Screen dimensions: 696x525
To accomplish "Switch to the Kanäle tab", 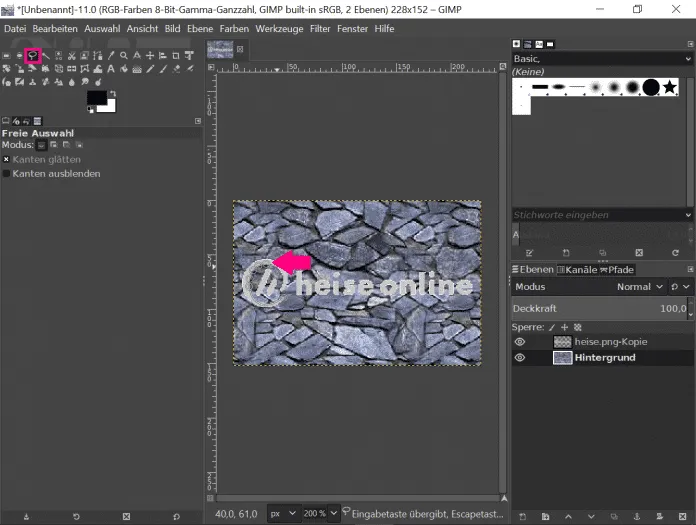I will coord(576,270).
